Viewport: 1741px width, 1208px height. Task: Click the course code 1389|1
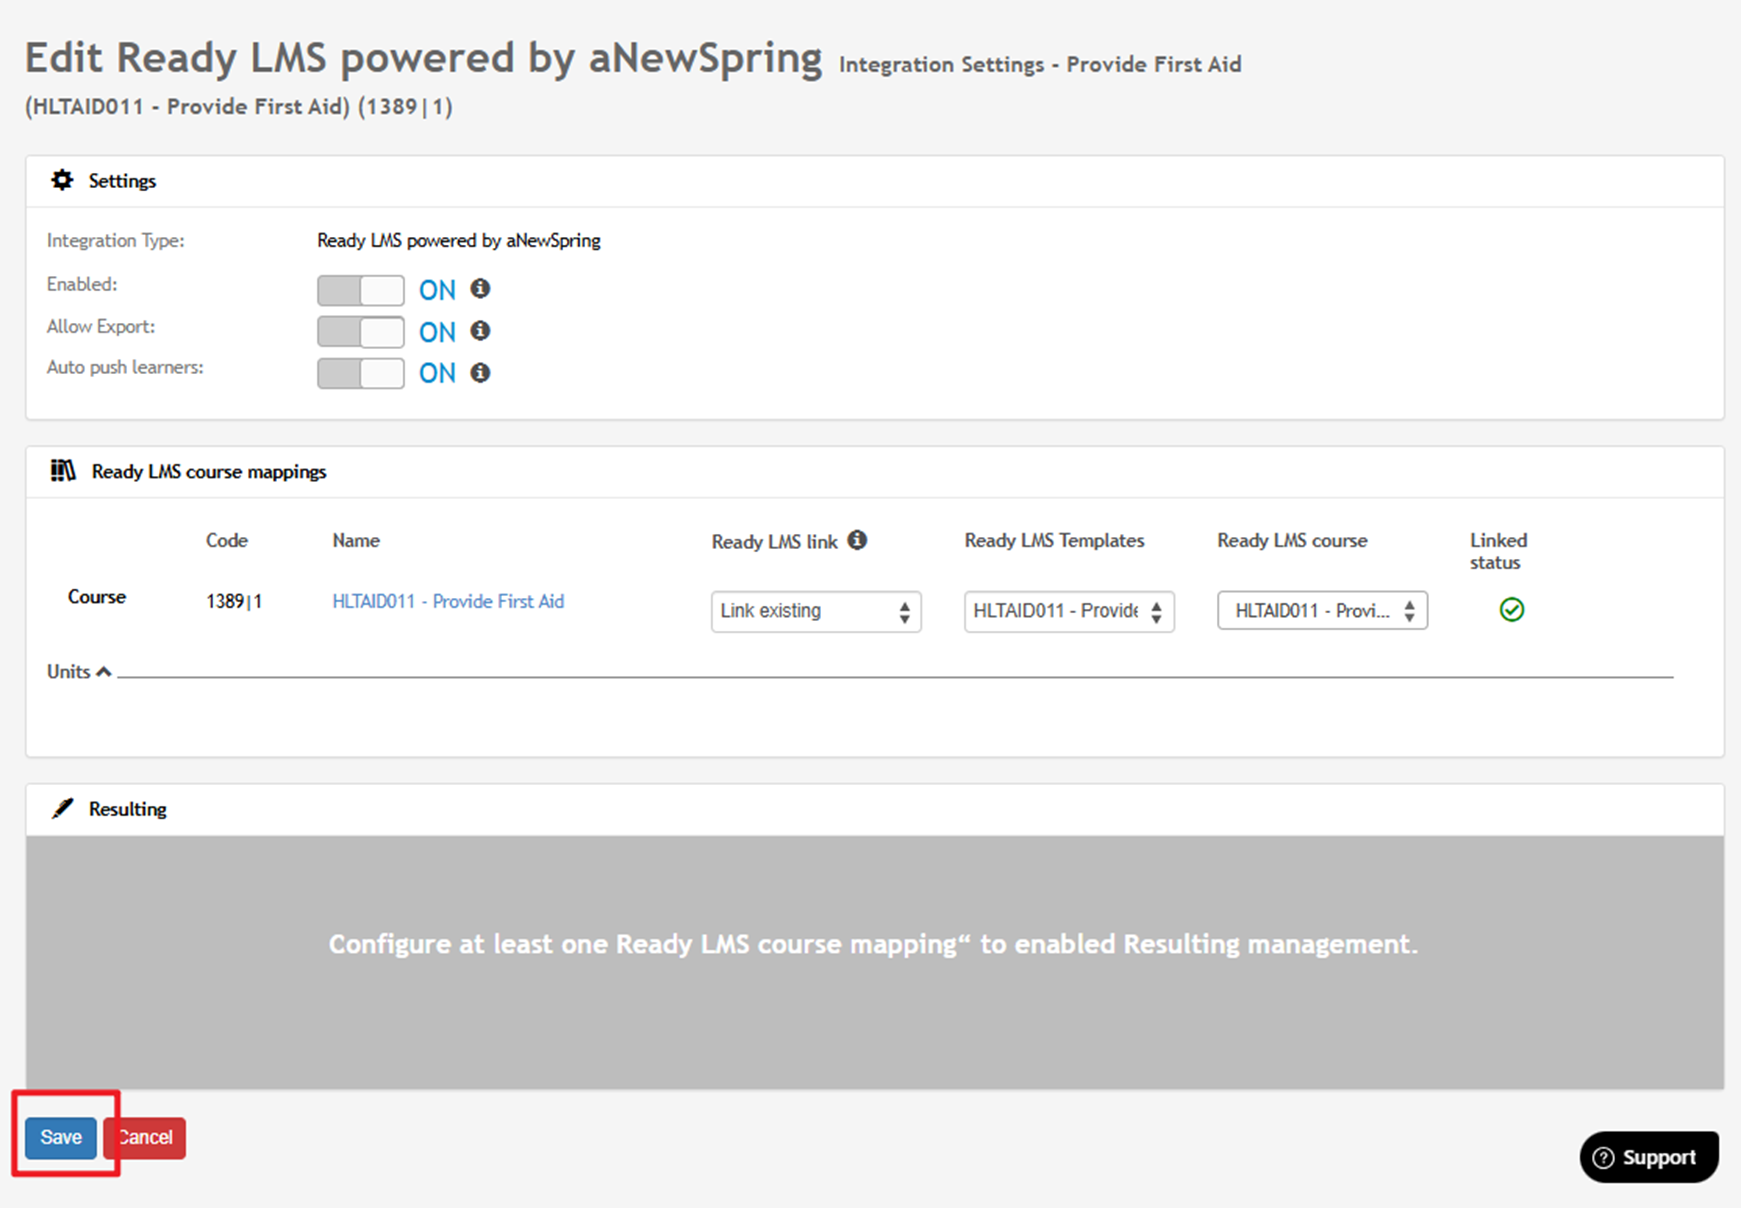tap(234, 601)
